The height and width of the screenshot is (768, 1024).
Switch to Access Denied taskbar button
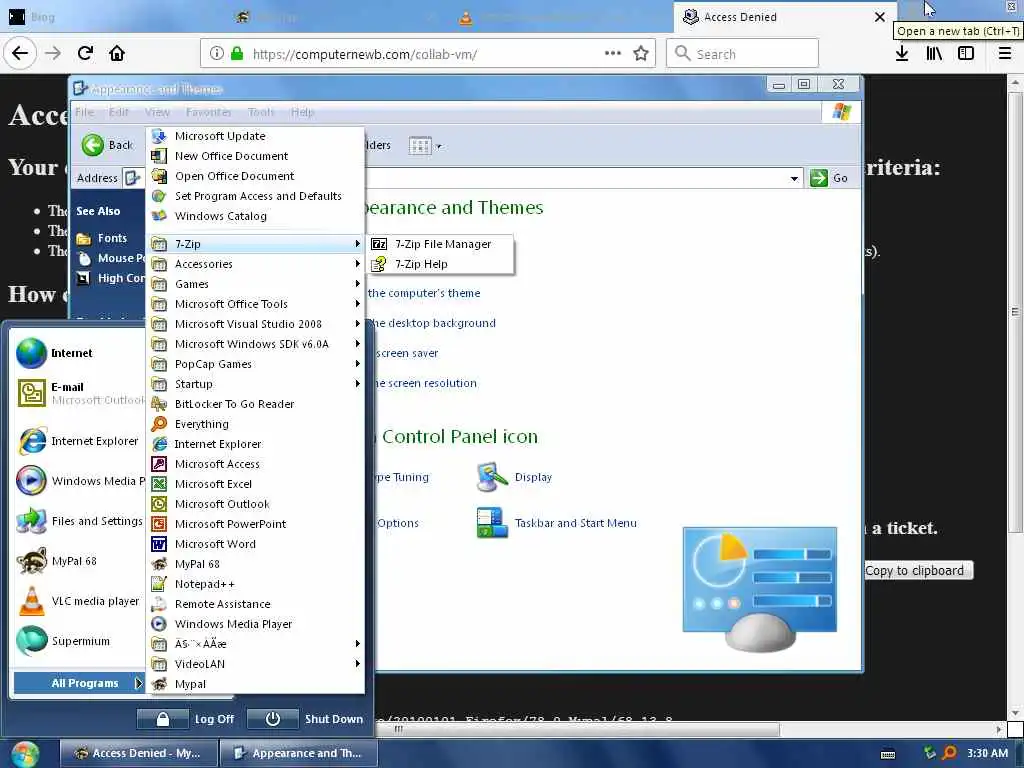tap(137, 753)
